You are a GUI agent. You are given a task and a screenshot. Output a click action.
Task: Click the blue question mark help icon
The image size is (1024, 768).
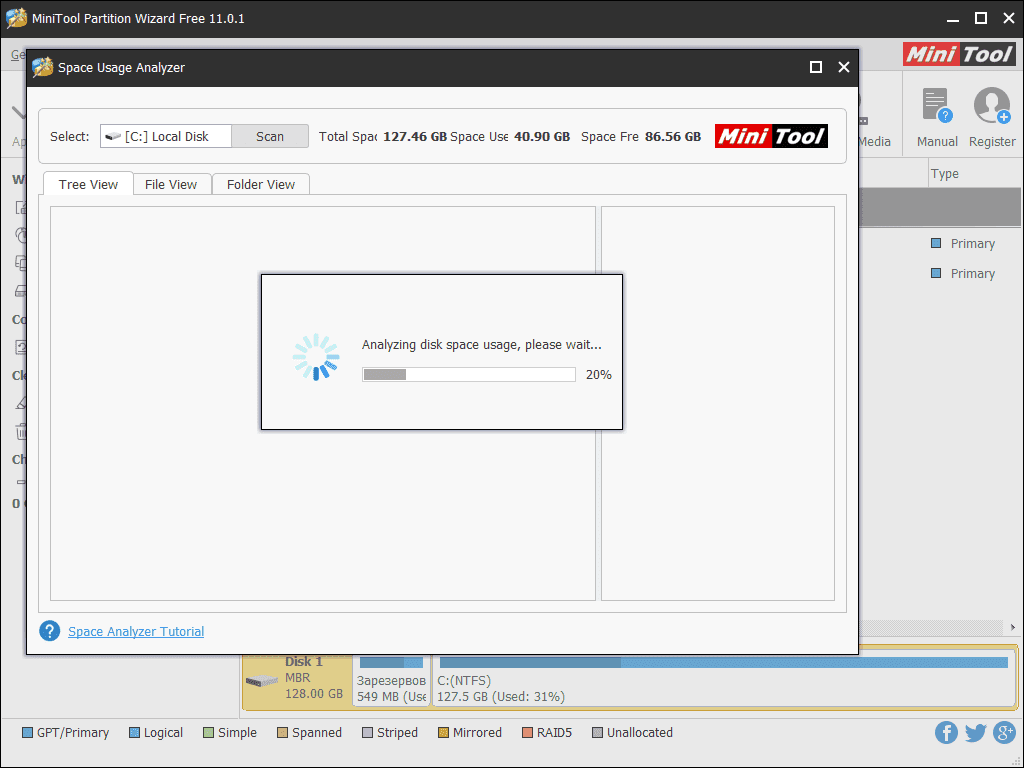click(50, 631)
